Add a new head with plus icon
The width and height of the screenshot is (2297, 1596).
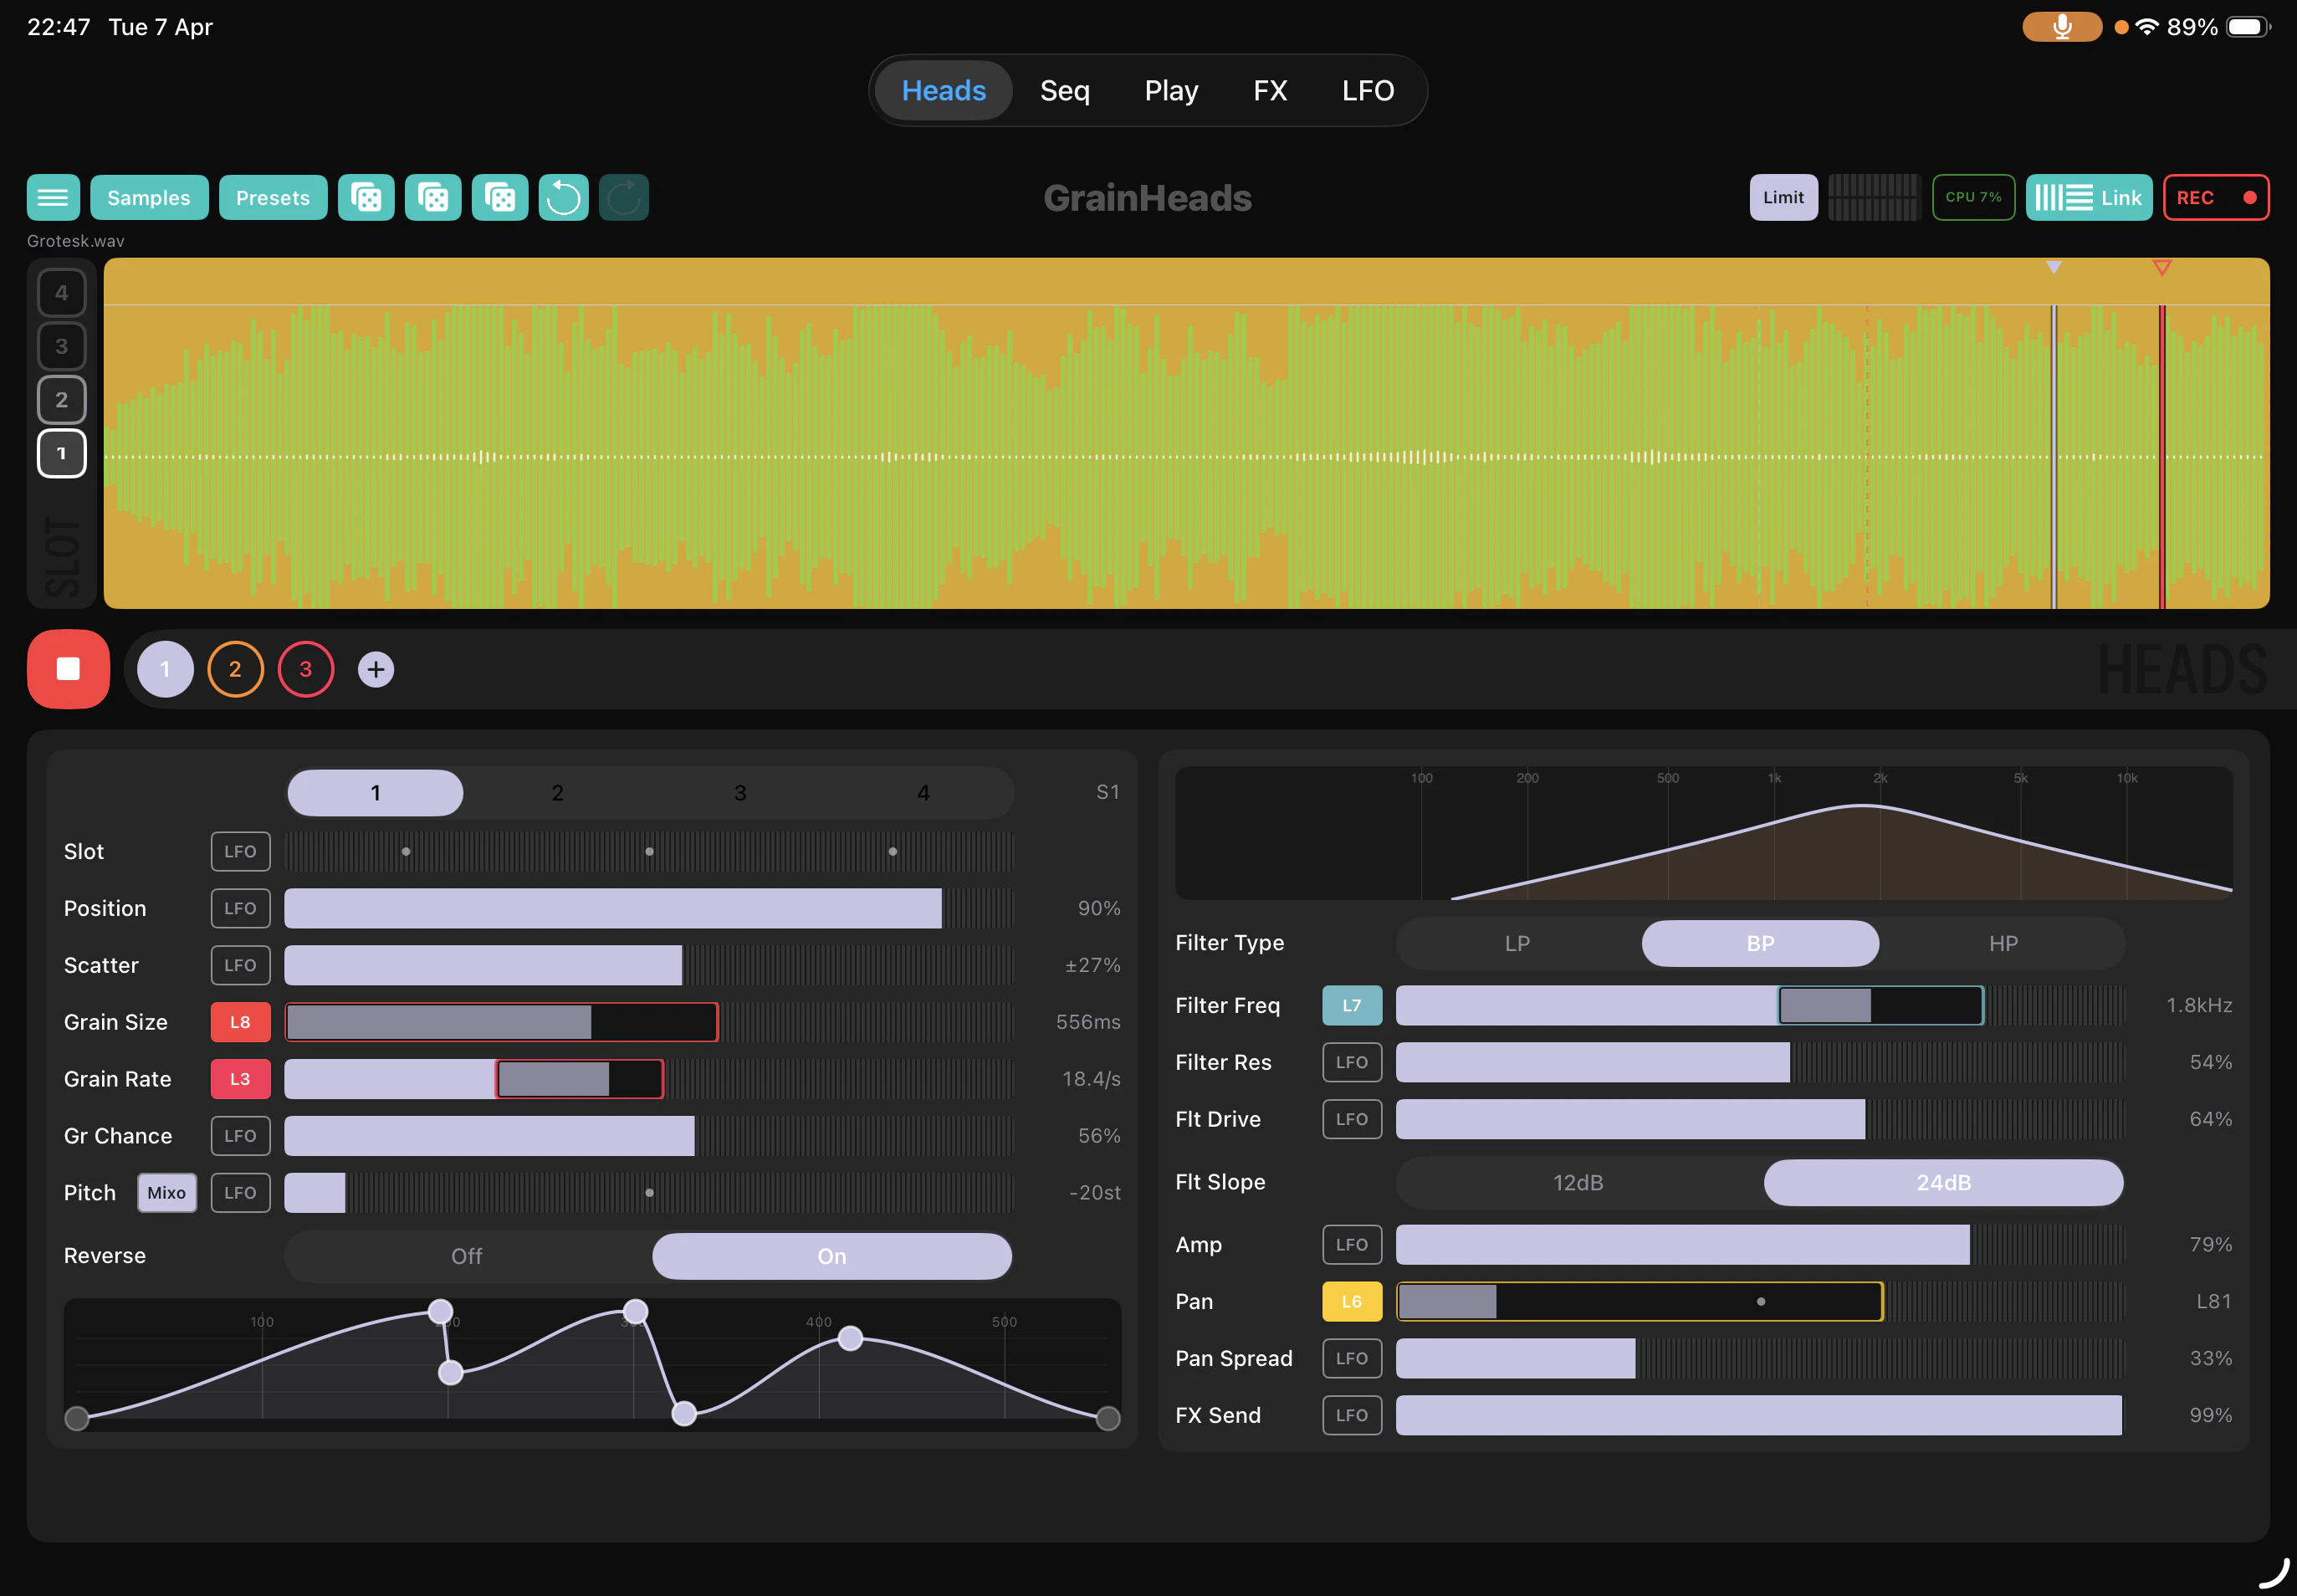tap(376, 669)
